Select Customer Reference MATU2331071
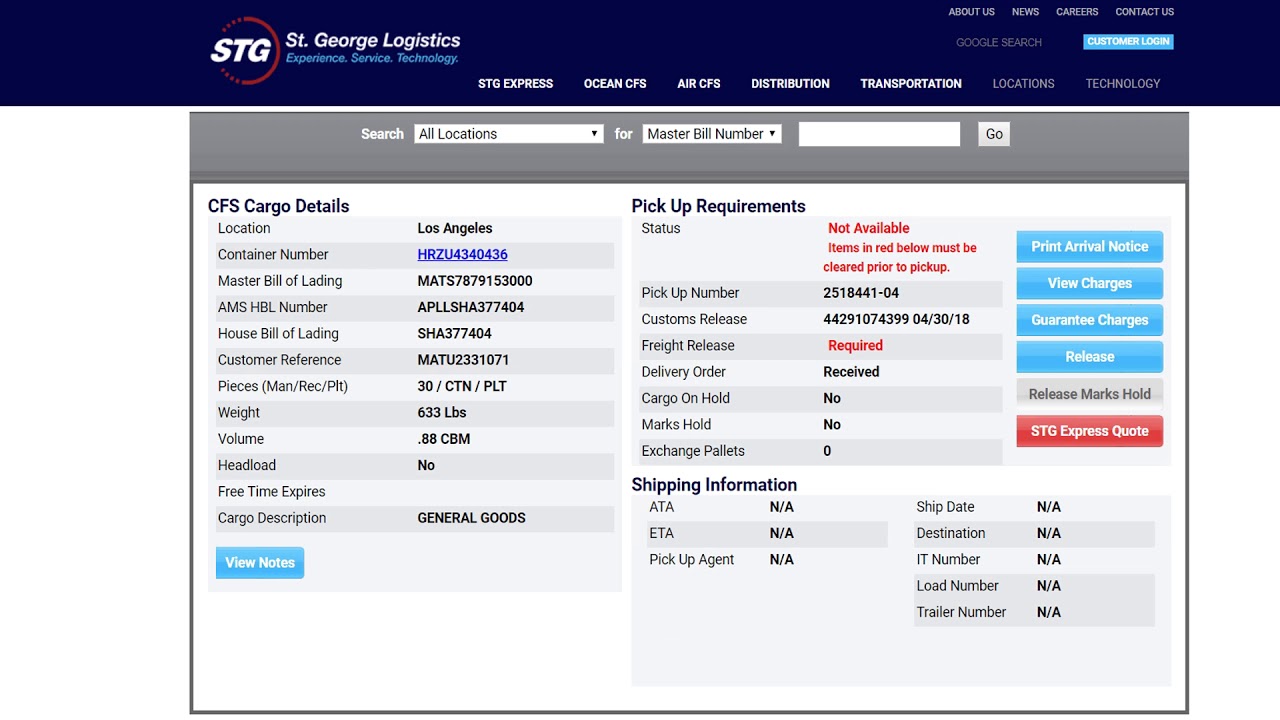The image size is (1280, 720). point(463,360)
